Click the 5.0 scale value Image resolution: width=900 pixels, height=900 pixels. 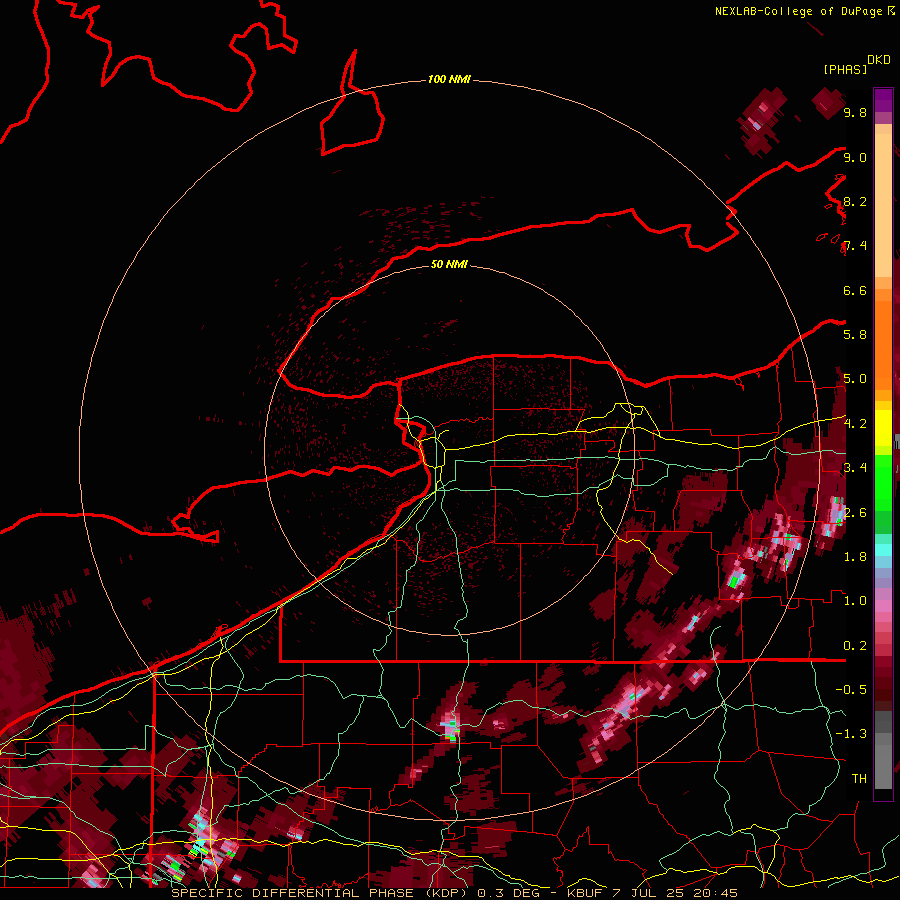[x=855, y=379]
